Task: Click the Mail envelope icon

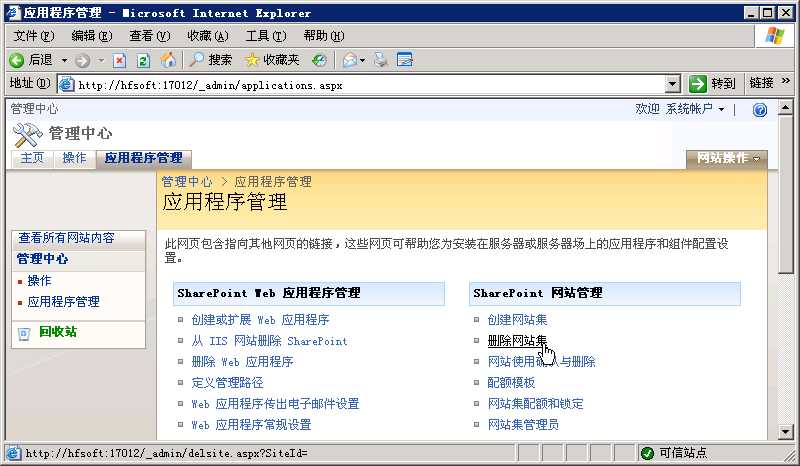Action: [x=349, y=61]
